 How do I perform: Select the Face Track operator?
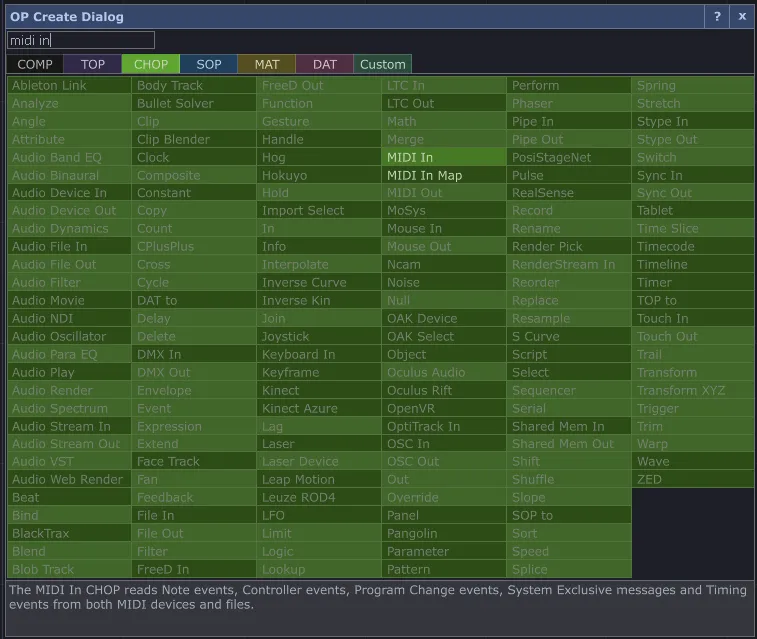click(194, 462)
